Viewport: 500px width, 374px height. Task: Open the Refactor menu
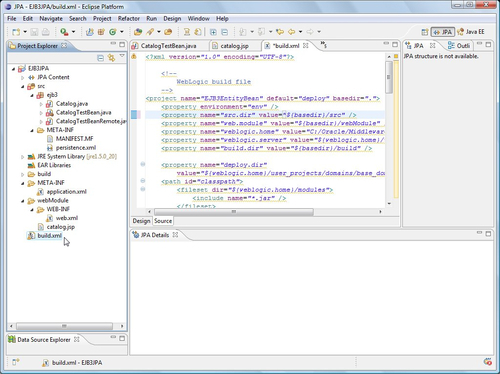(129, 19)
